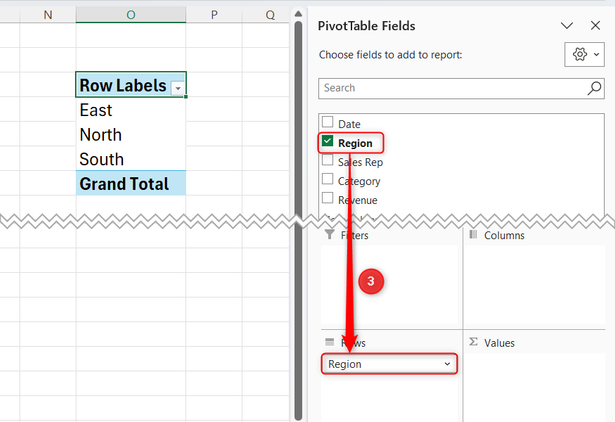Check the Date field checkbox
The width and height of the screenshot is (615, 422).
click(x=328, y=122)
